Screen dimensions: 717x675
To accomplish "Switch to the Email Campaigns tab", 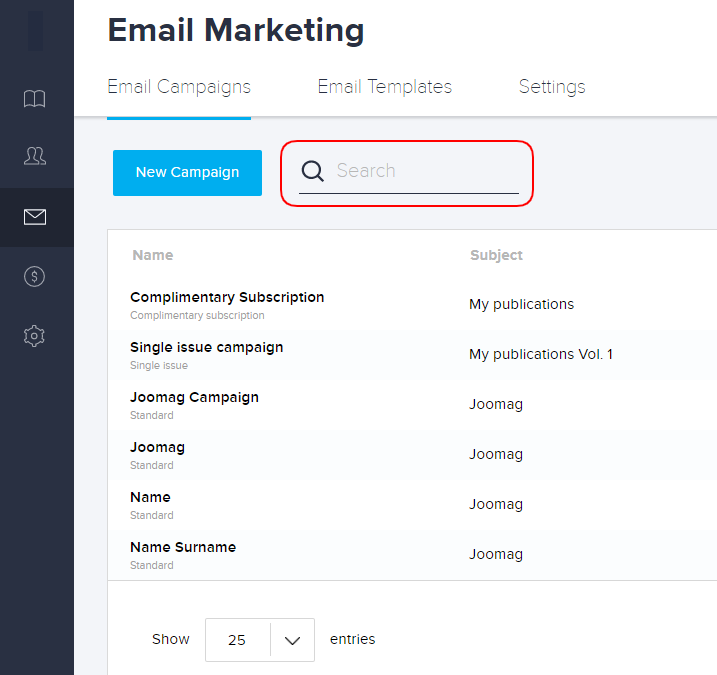I will click(x=179, y=87).
